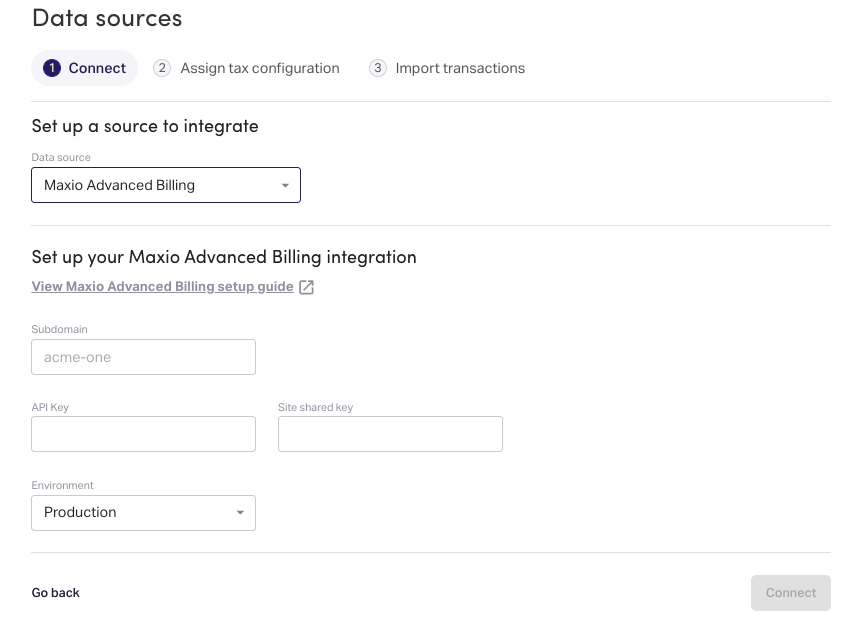Click the Environment dropdown caret arrow

tap(240, 513)
